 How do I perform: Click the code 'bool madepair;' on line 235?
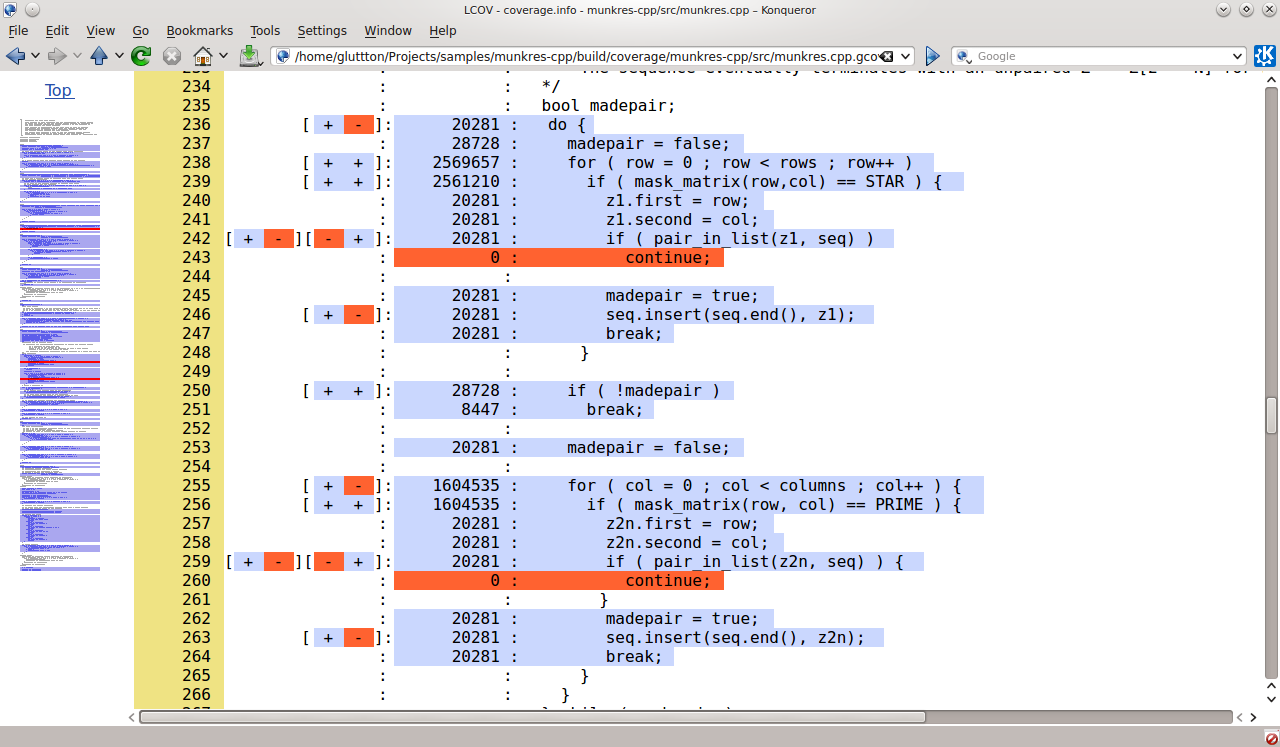pyautogui.click(x=608, y=105)
